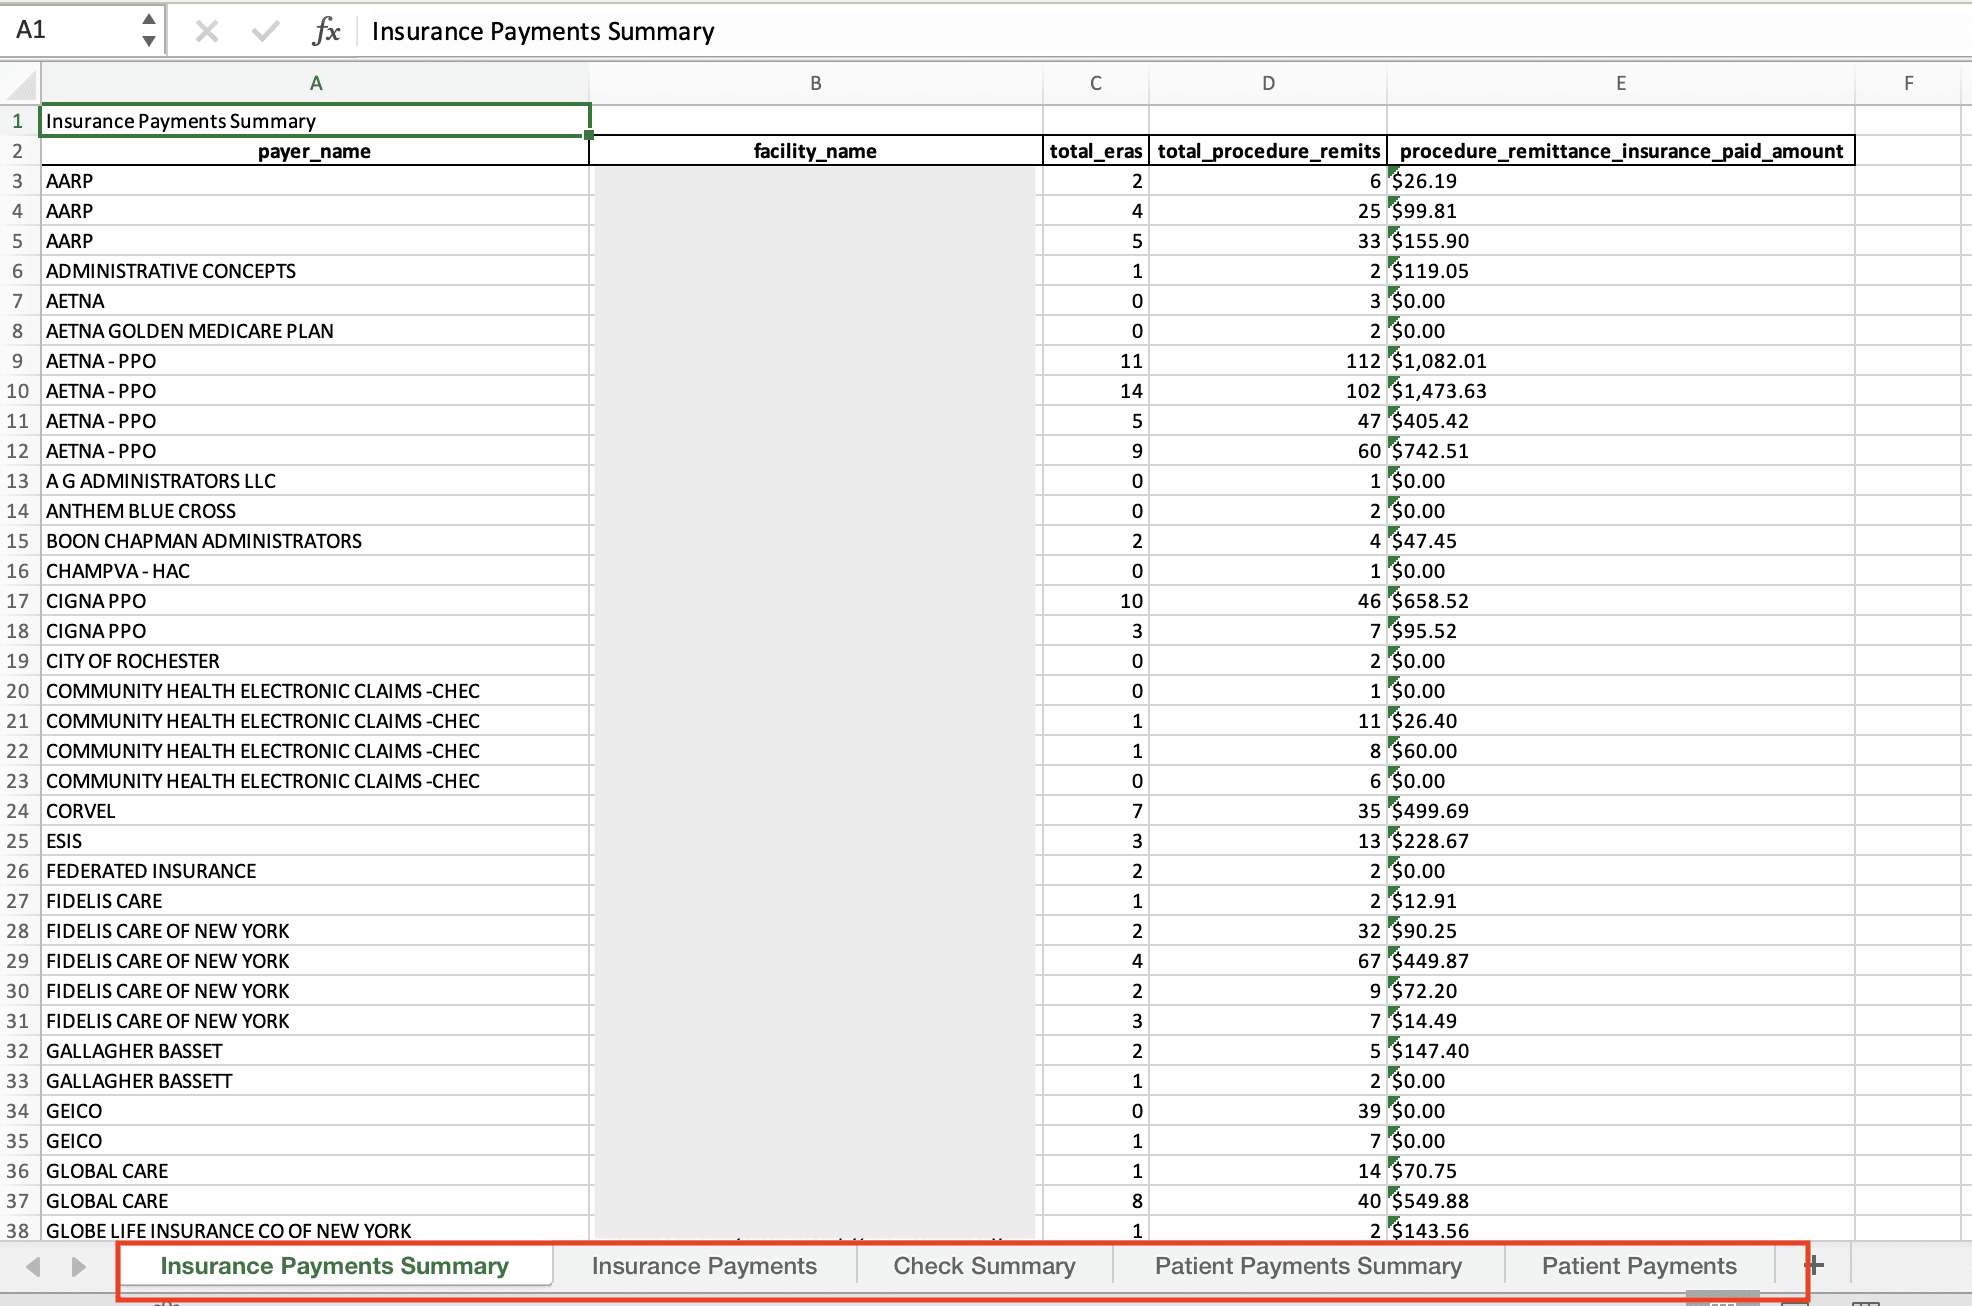Open the Name Box dropdown arrows

pyautogui.click(x=148, y=30)
